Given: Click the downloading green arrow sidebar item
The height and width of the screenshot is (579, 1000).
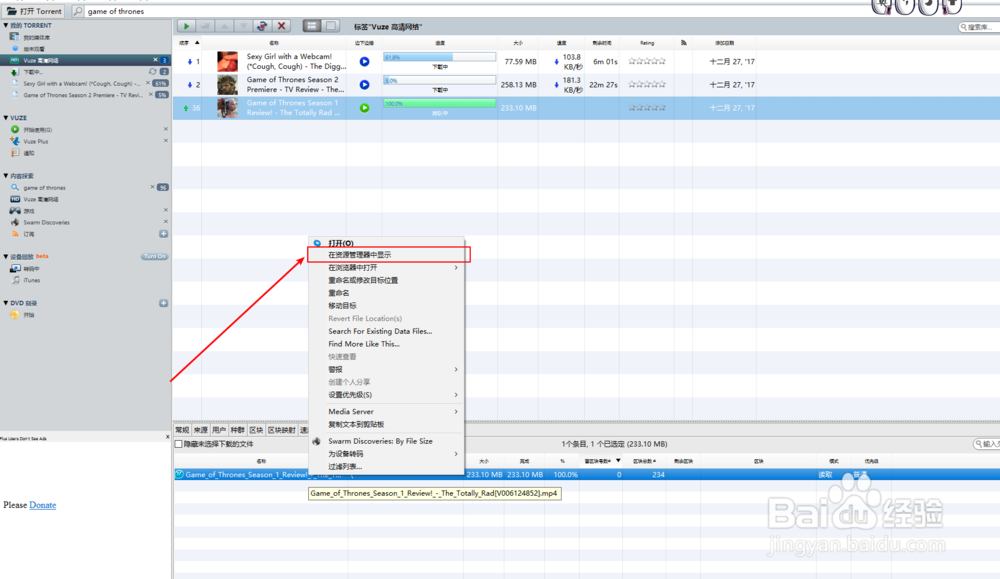Looking at the screenshot, I should point(15,72).
